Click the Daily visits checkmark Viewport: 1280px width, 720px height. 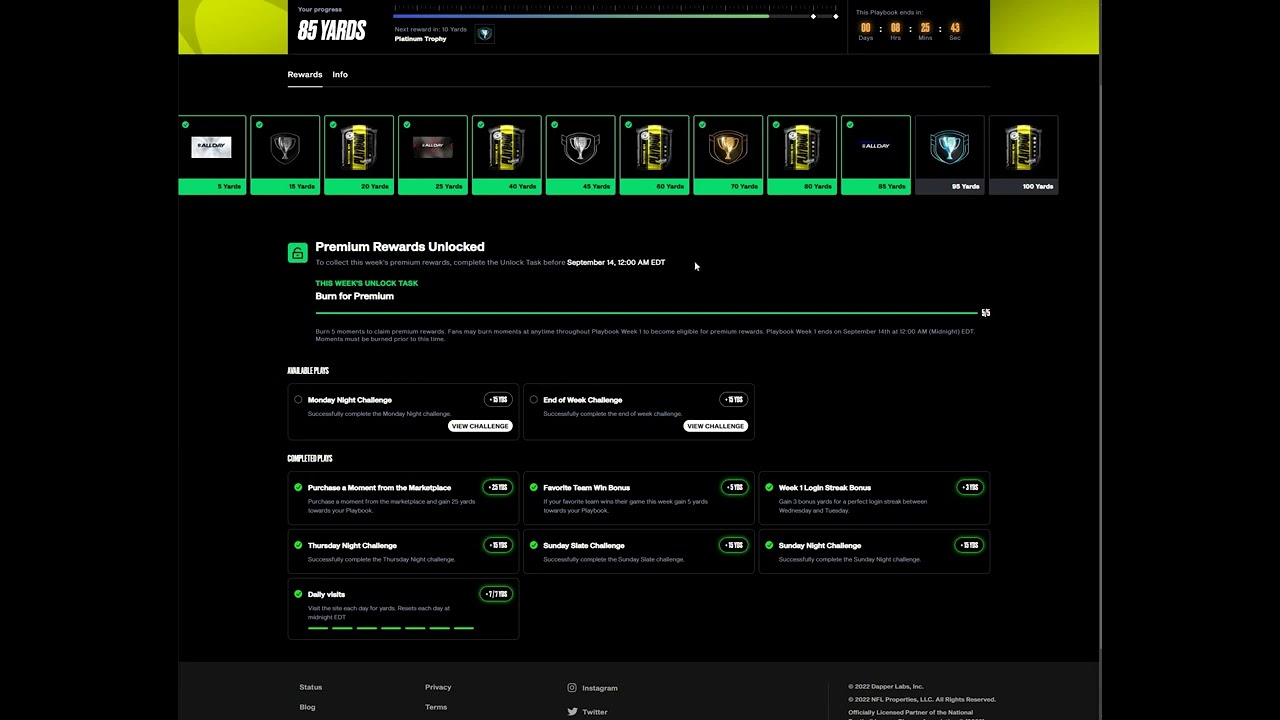point(298,594)
